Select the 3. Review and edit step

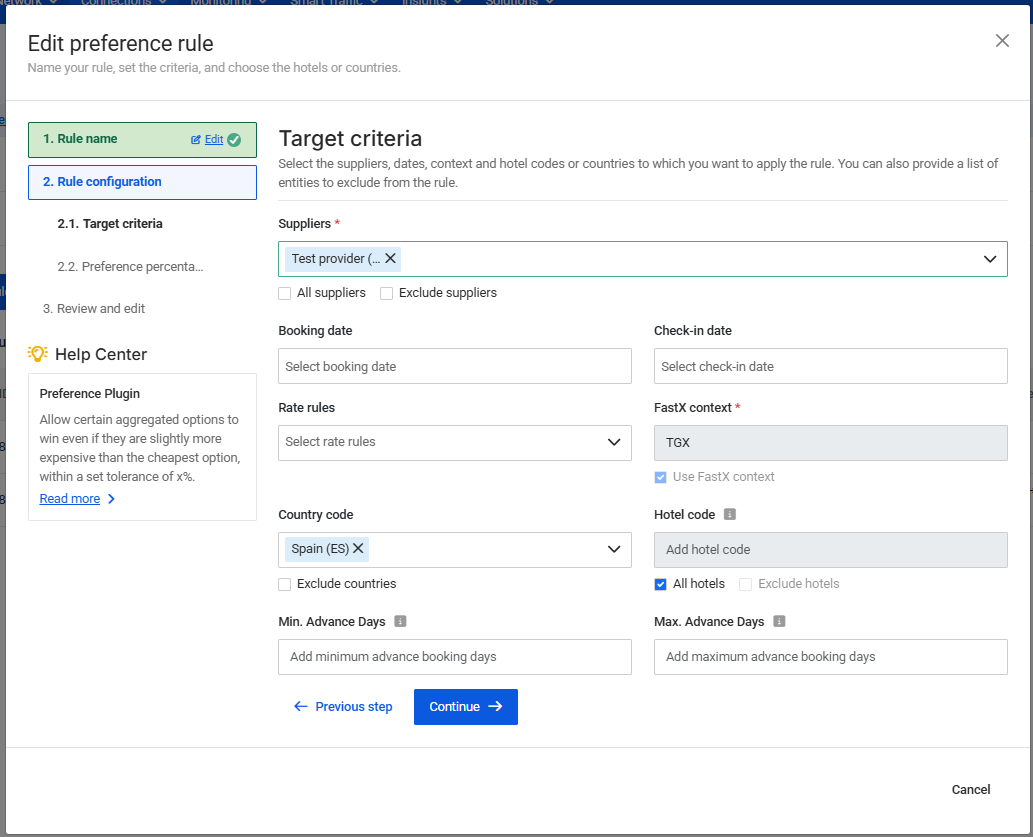coord(94,309)
